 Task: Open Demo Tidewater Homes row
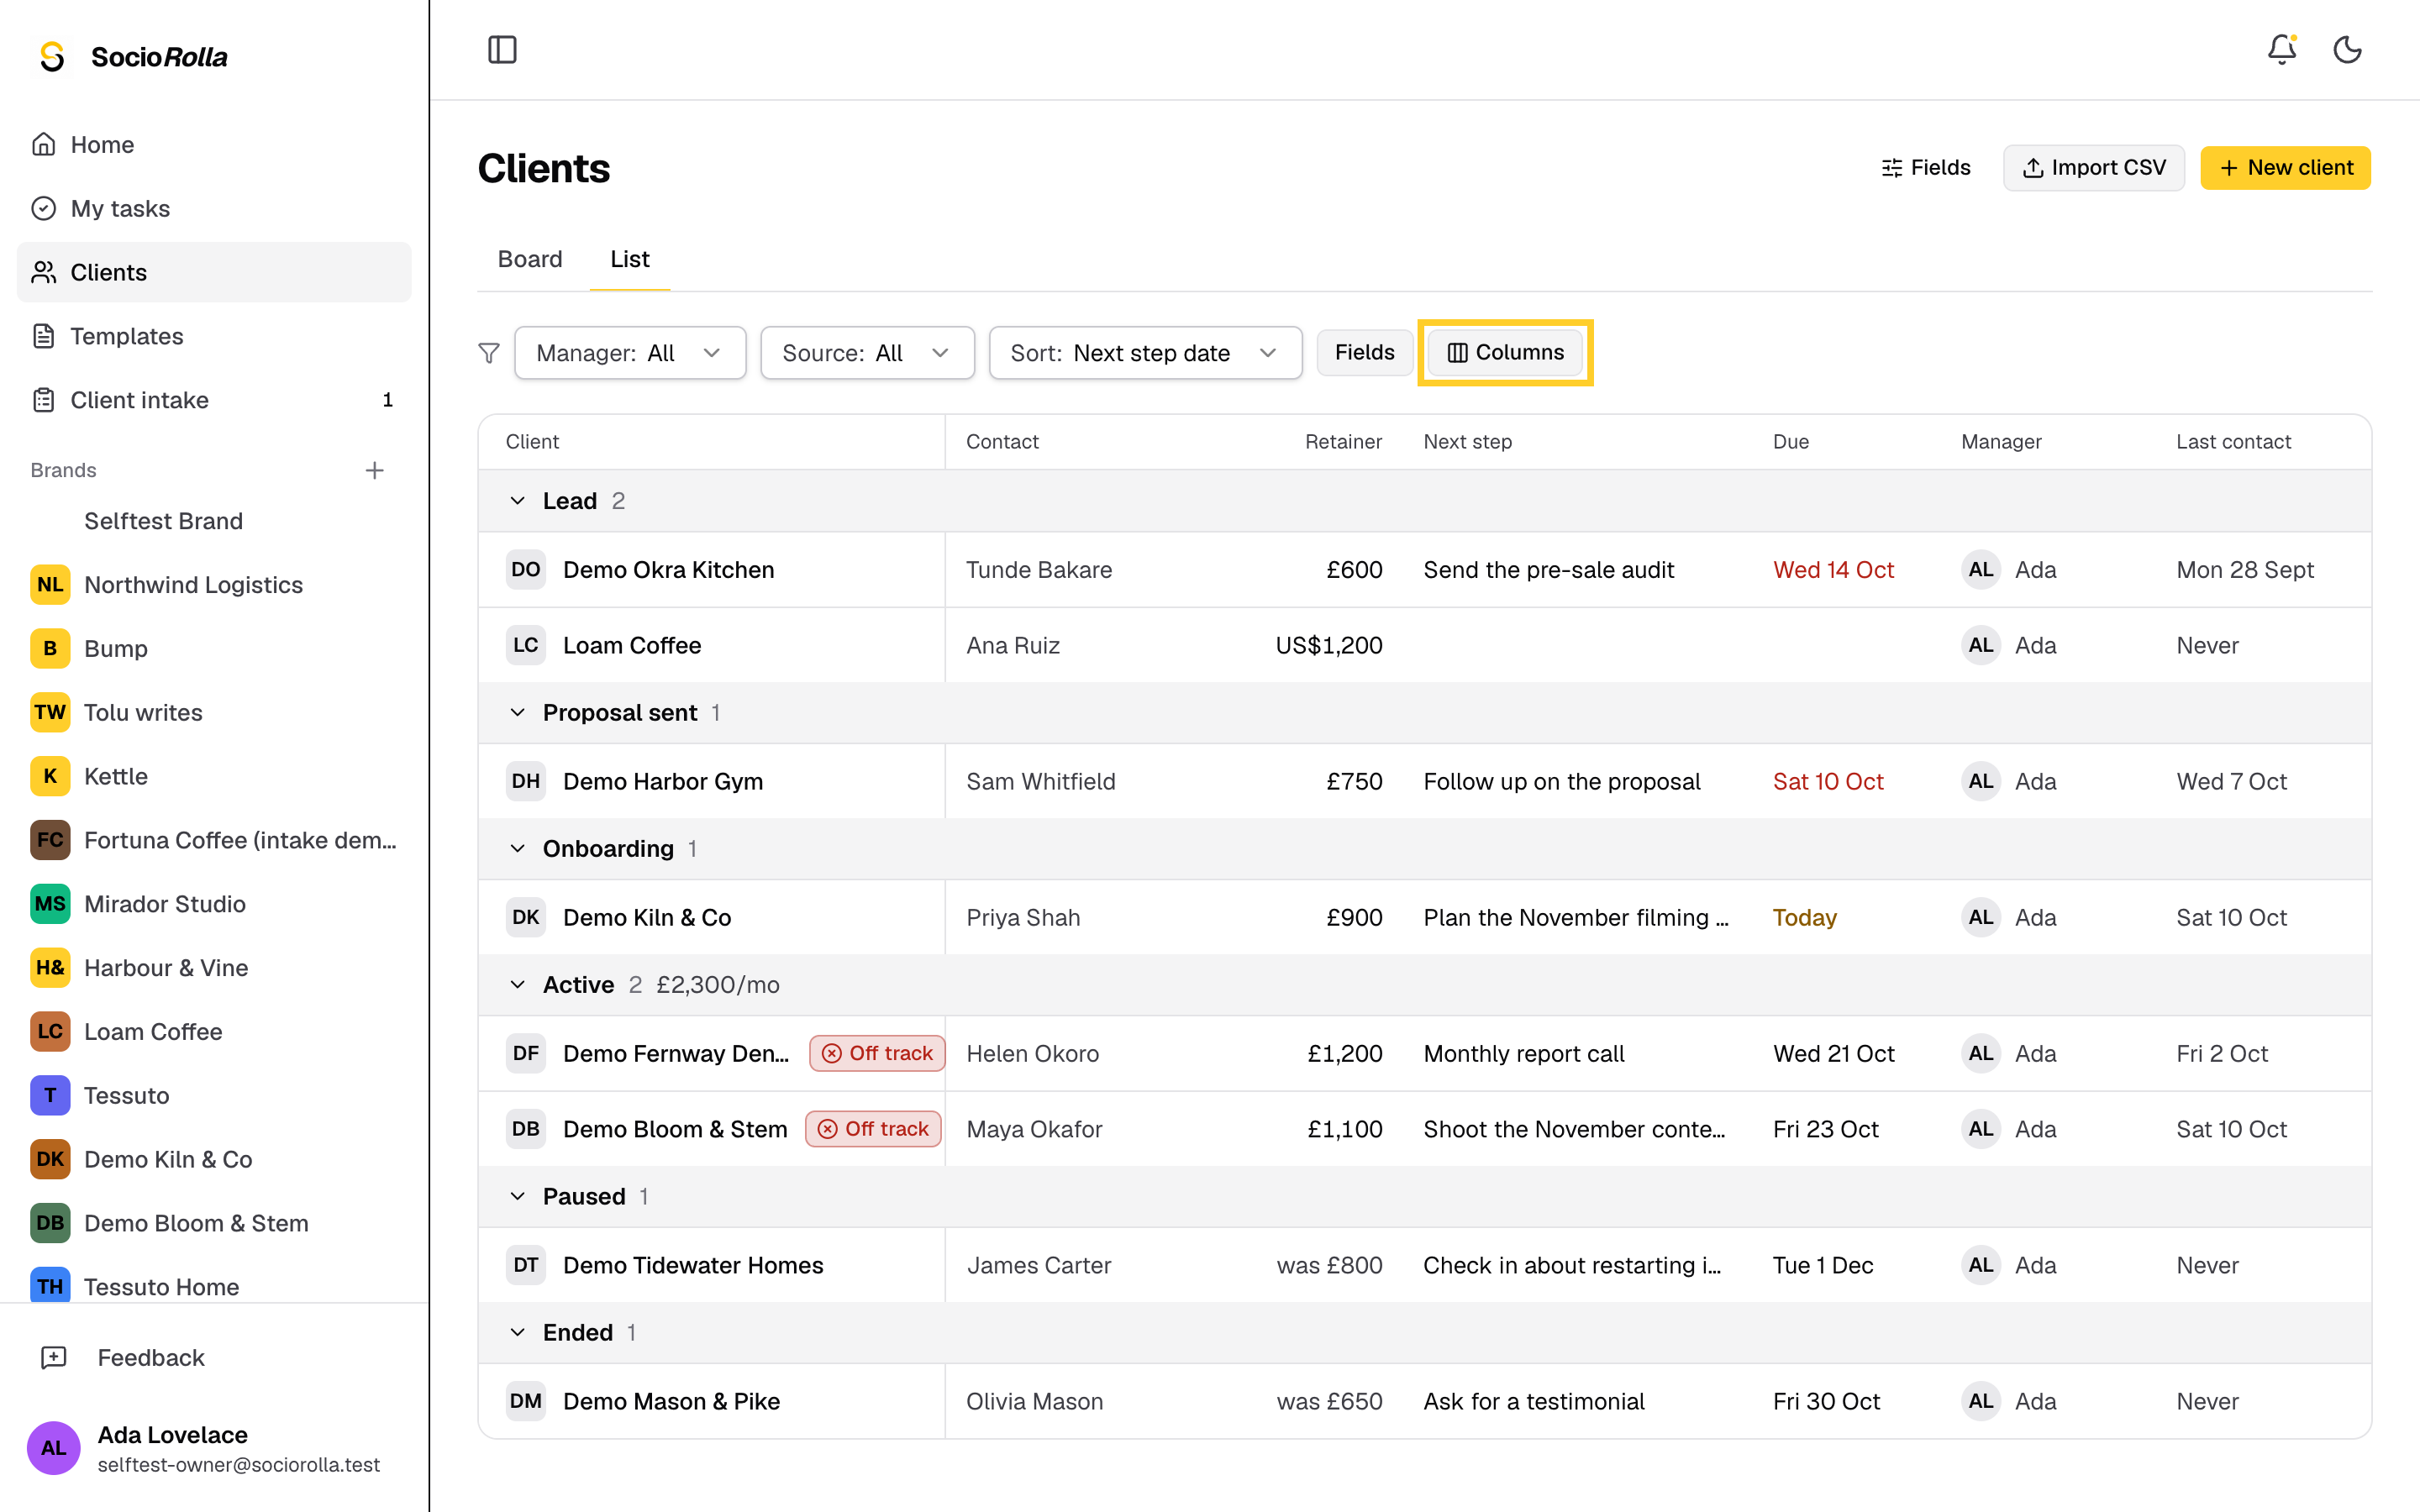coord(1424,1266)
